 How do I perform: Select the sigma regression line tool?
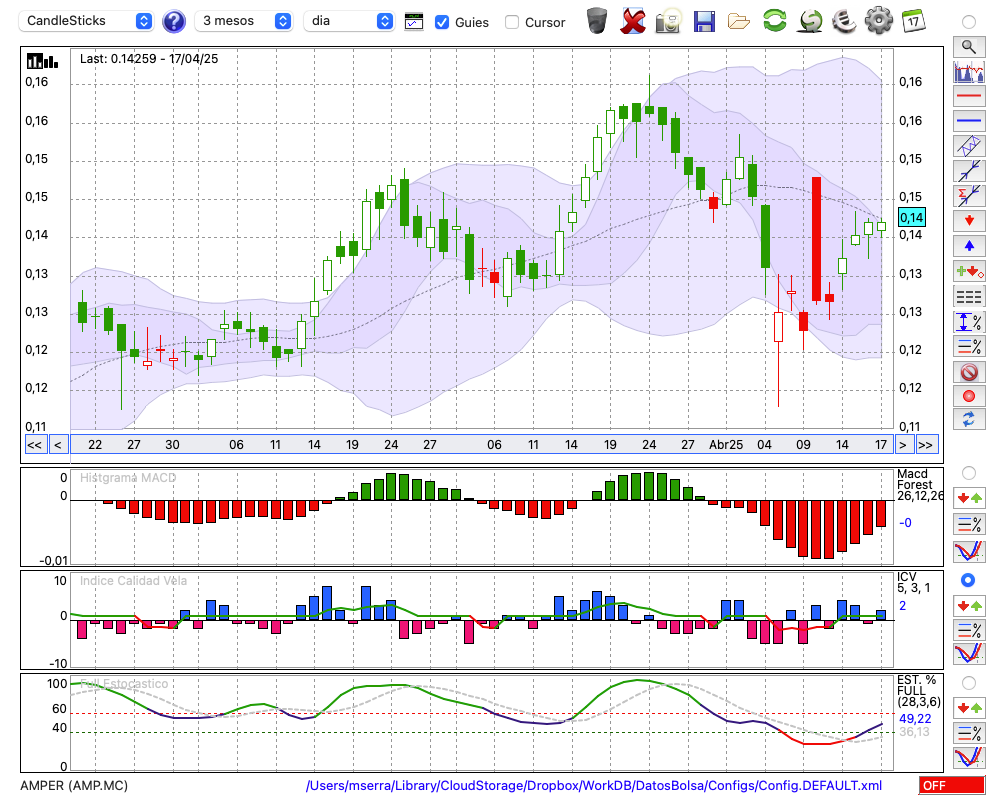(x=969, y=196)
